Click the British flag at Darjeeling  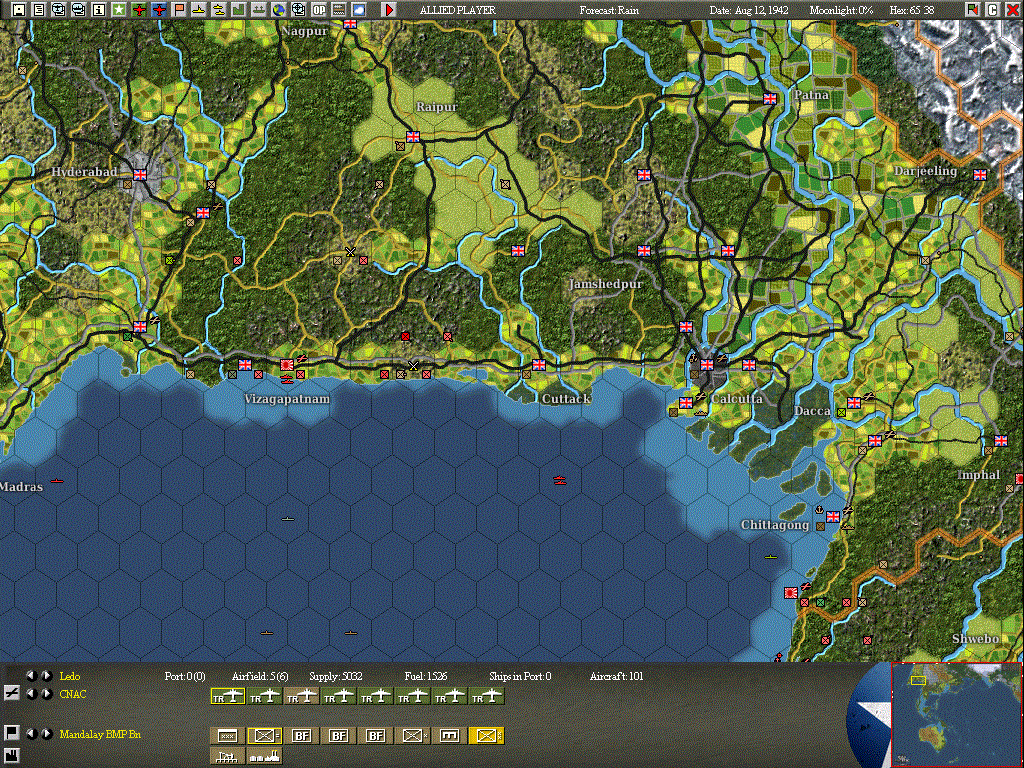980,175
